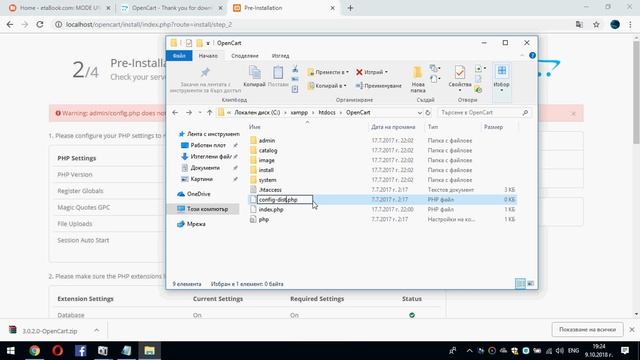Click the Explorer Help question mark icon
The height and width of the screenshot is (360, 640).
[x=532, y=56]
